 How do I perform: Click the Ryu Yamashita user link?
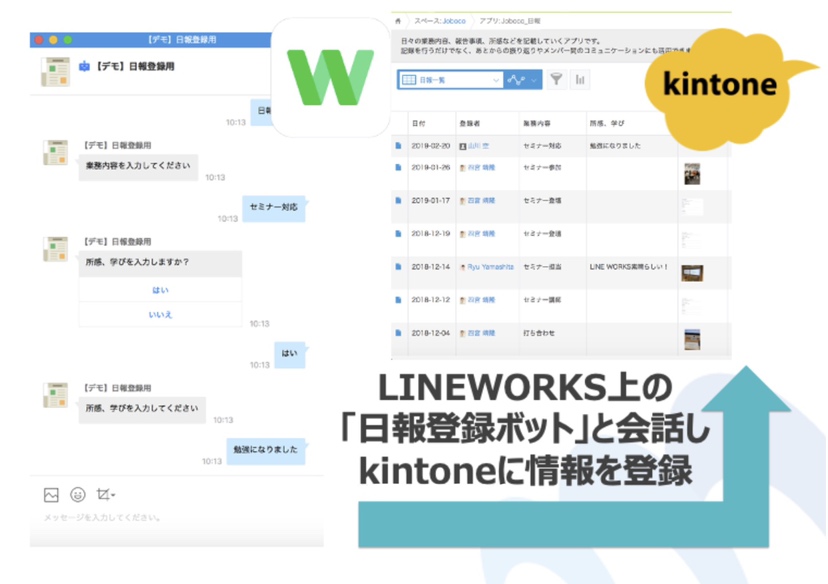[490, 267]
